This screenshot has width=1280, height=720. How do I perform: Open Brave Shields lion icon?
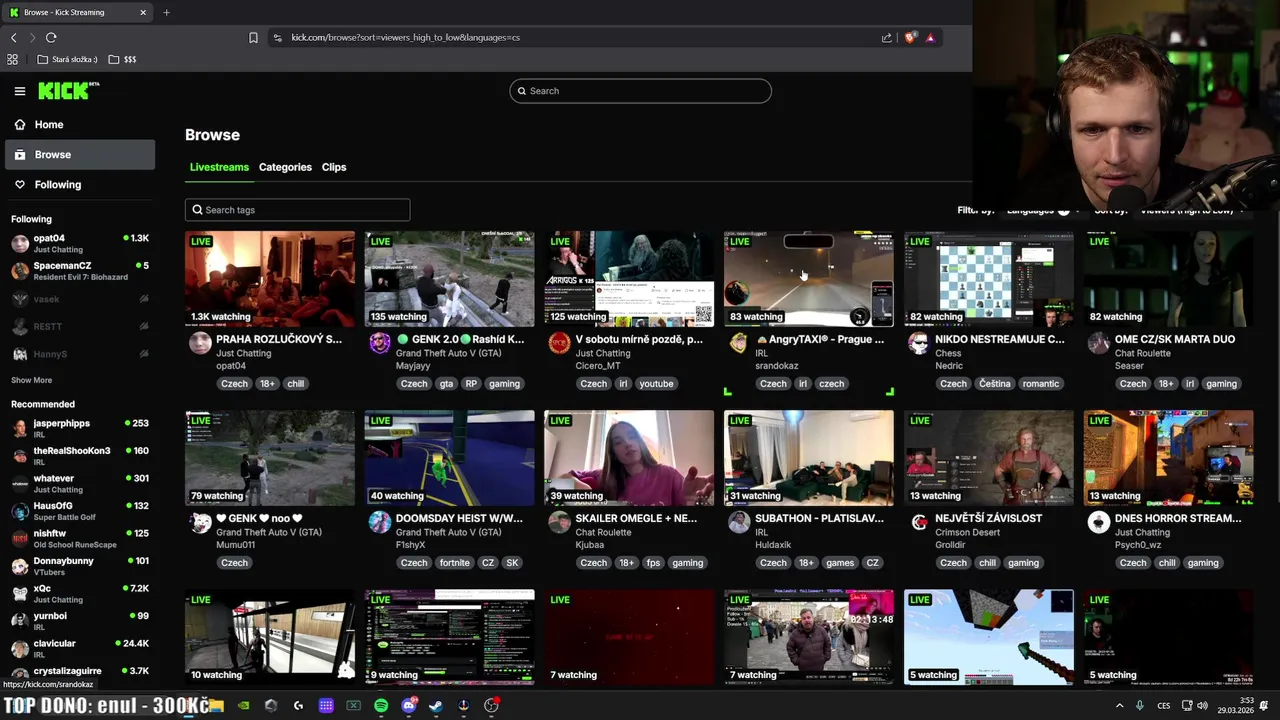(910, 38)
